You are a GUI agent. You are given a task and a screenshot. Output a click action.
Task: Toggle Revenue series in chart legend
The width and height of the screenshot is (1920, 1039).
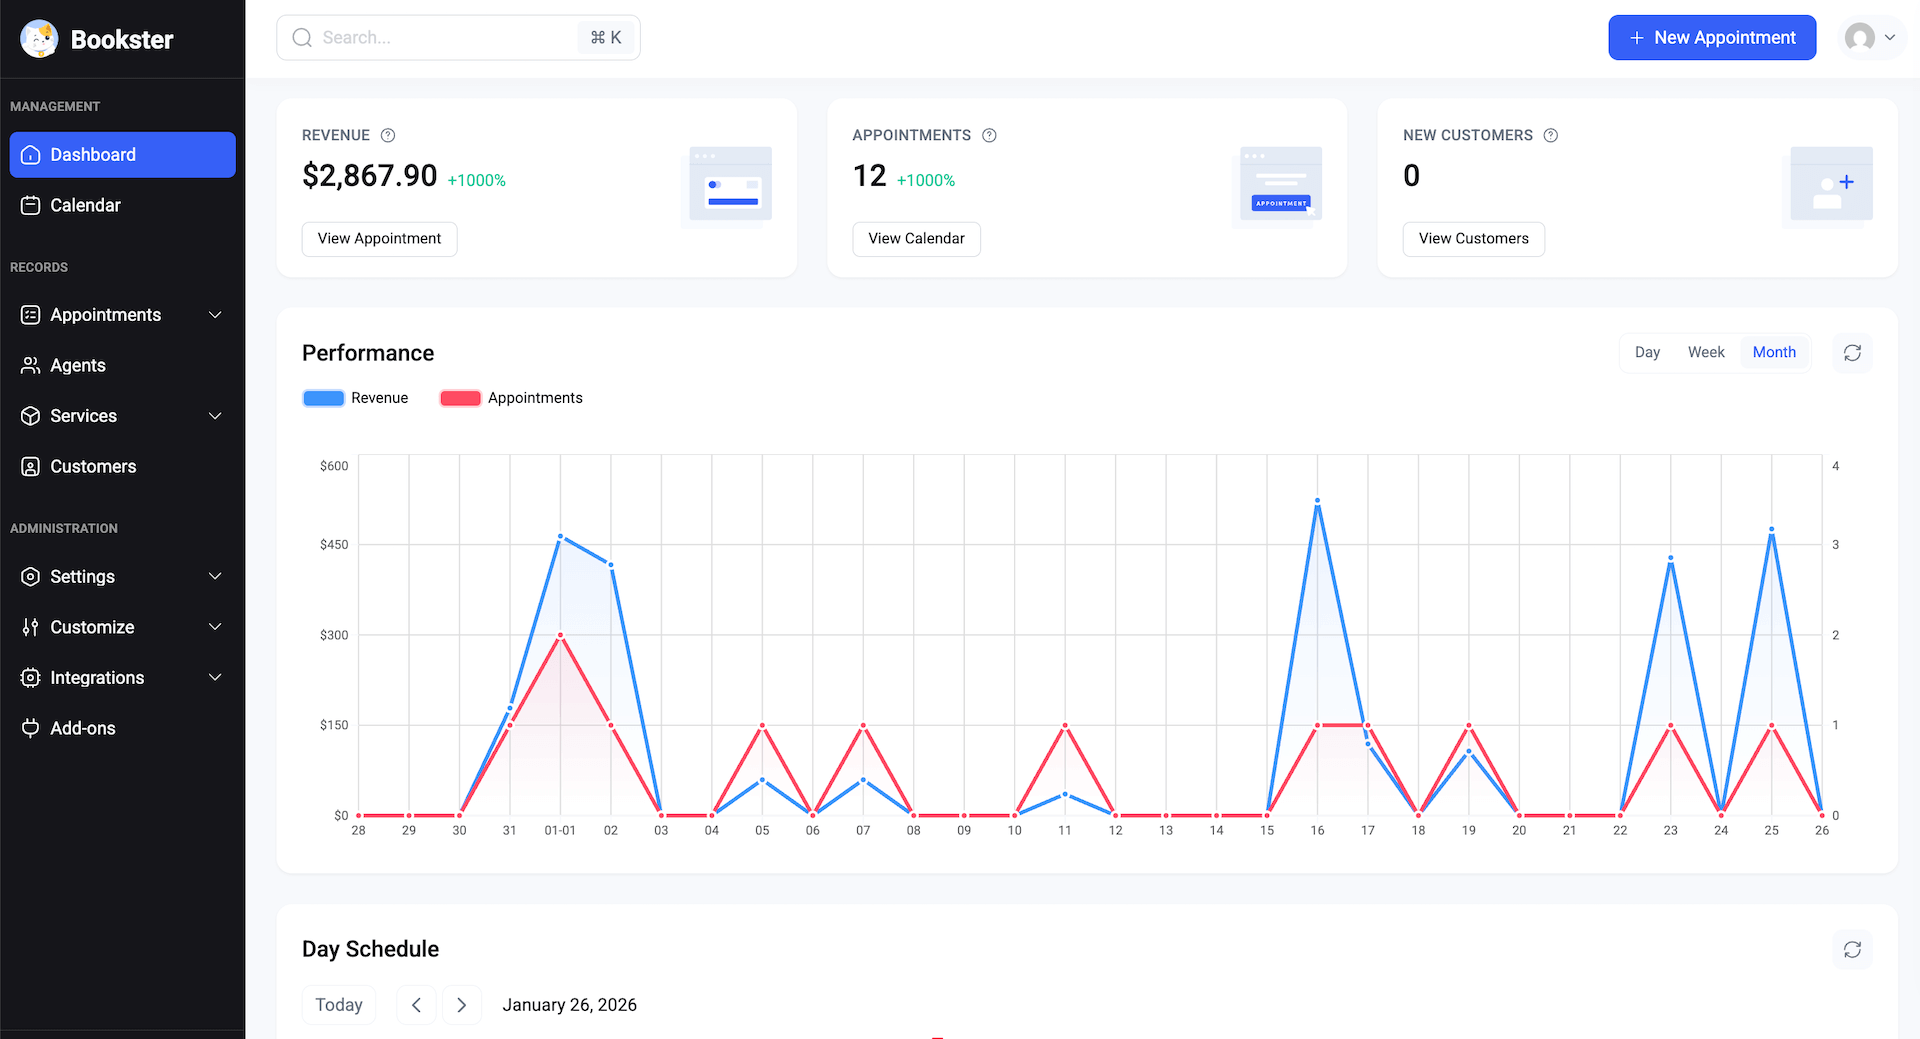click(356, 398)
